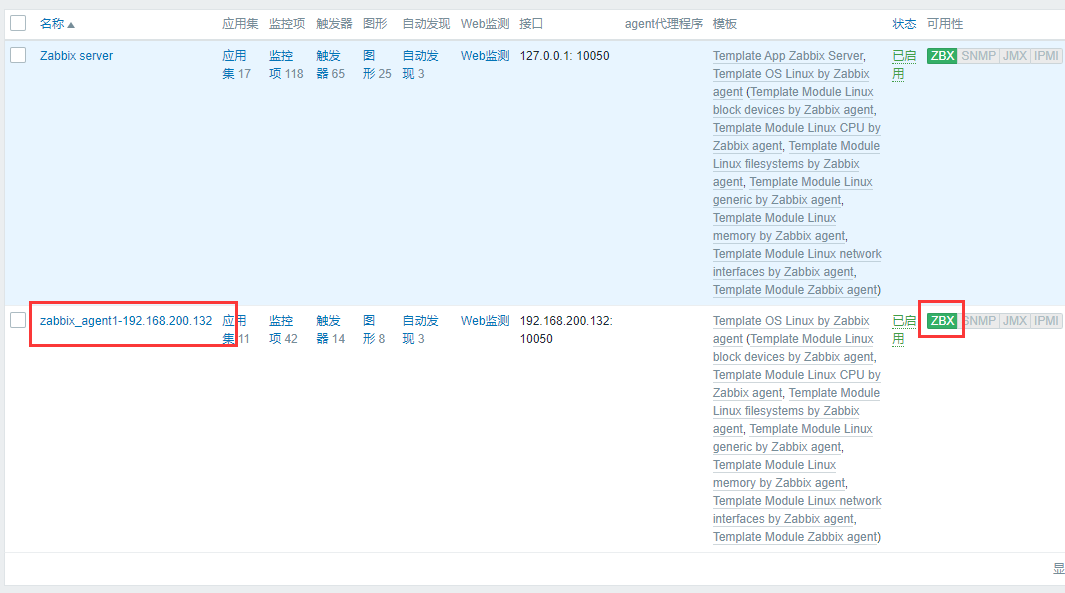Sort hosts by the 名称 column header

click(57, 24)
